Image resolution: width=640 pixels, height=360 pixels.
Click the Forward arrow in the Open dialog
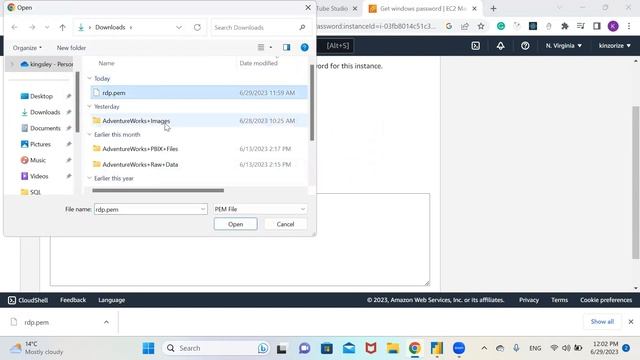point(32,27)
